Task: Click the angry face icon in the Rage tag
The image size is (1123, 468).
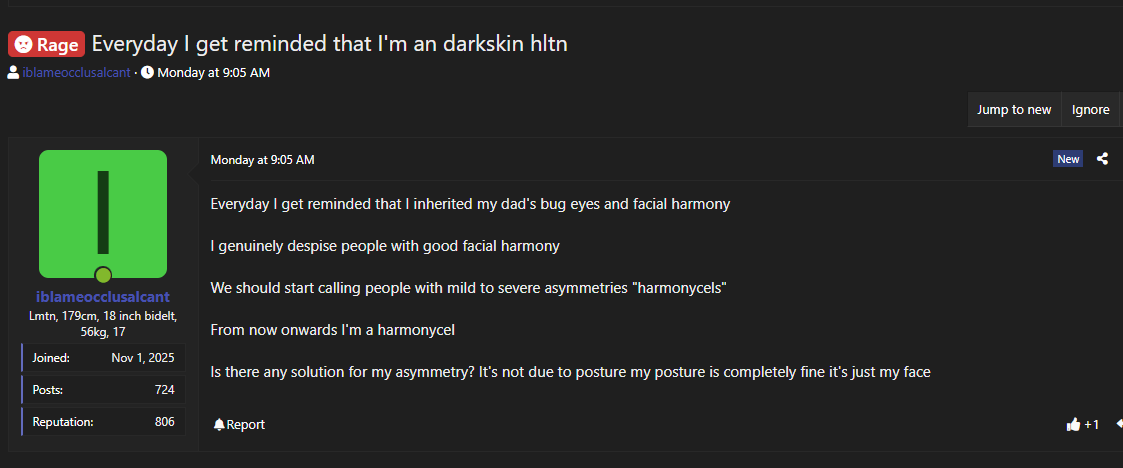Action: click(x=22, y=44)
